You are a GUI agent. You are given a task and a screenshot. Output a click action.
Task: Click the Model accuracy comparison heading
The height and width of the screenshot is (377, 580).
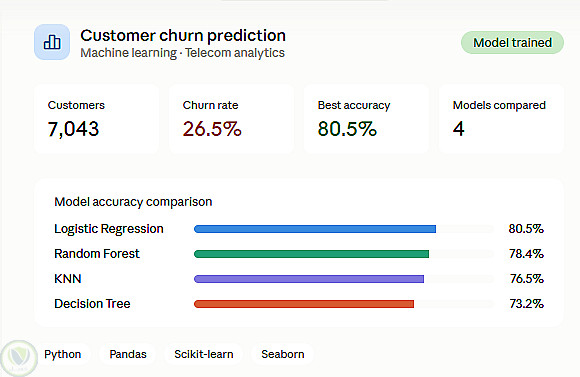coord(133,202)
